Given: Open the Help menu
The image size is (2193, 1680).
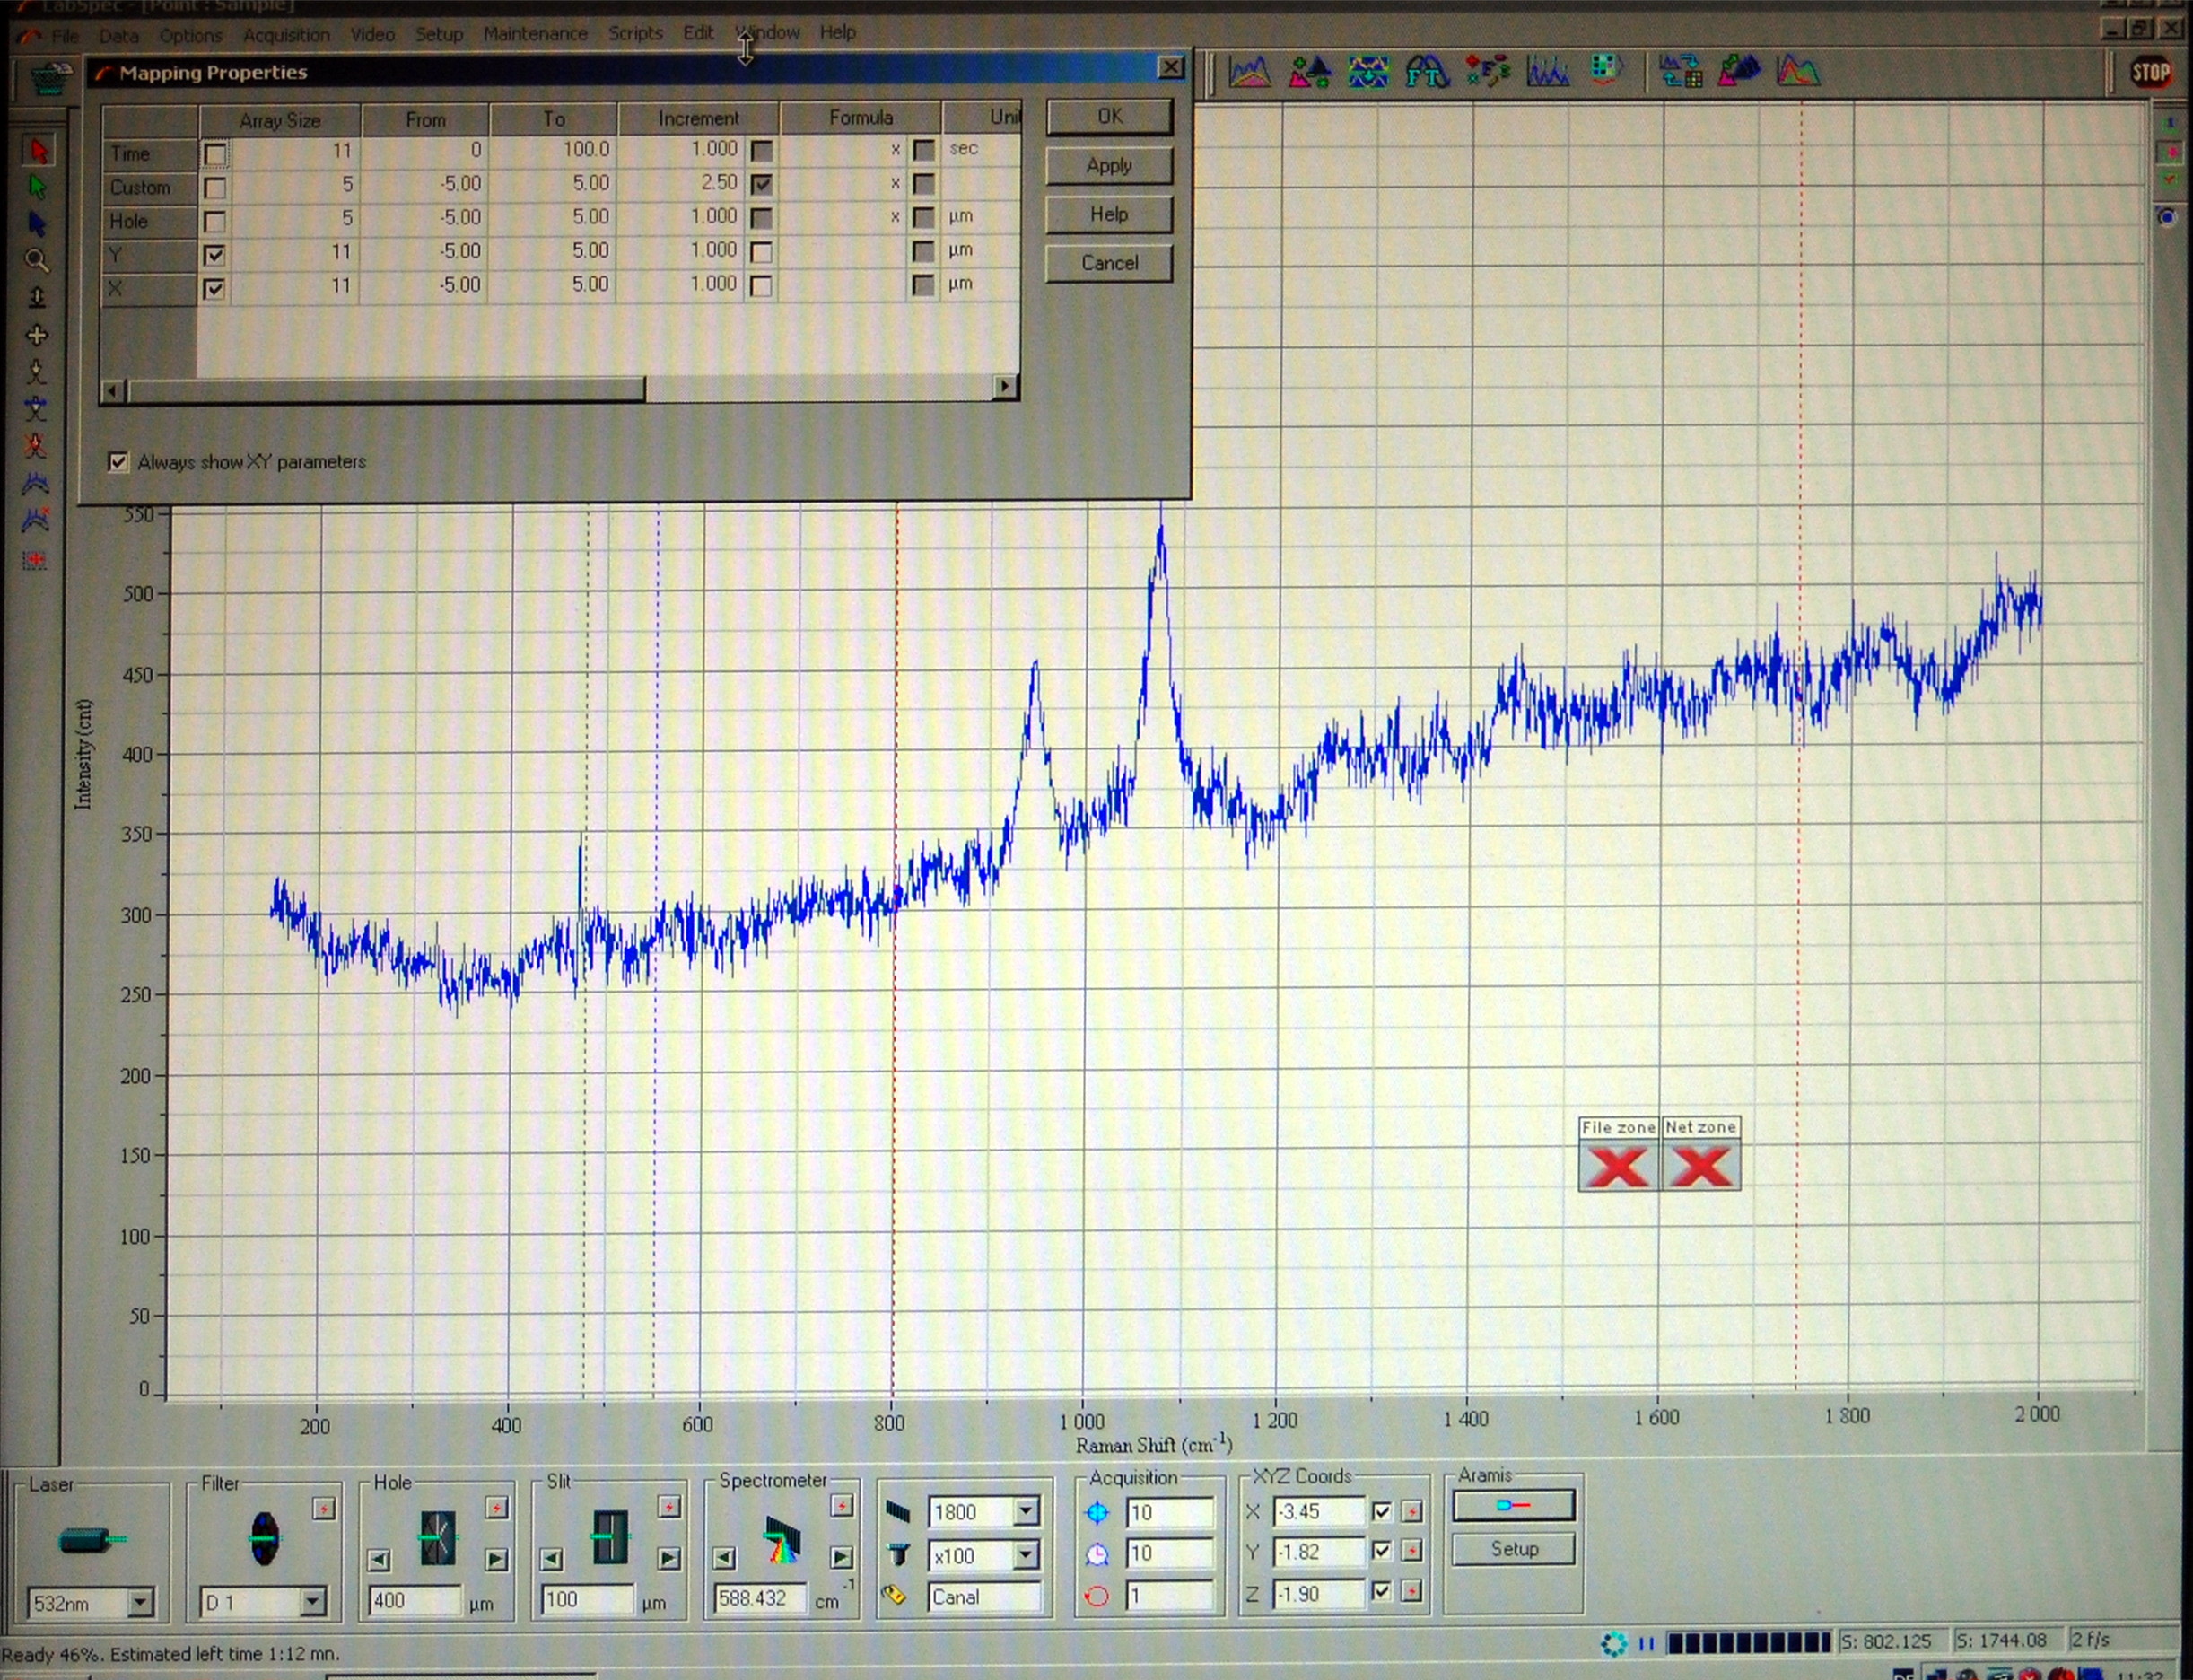Looking at the screenshot, I should coord(838,32).
